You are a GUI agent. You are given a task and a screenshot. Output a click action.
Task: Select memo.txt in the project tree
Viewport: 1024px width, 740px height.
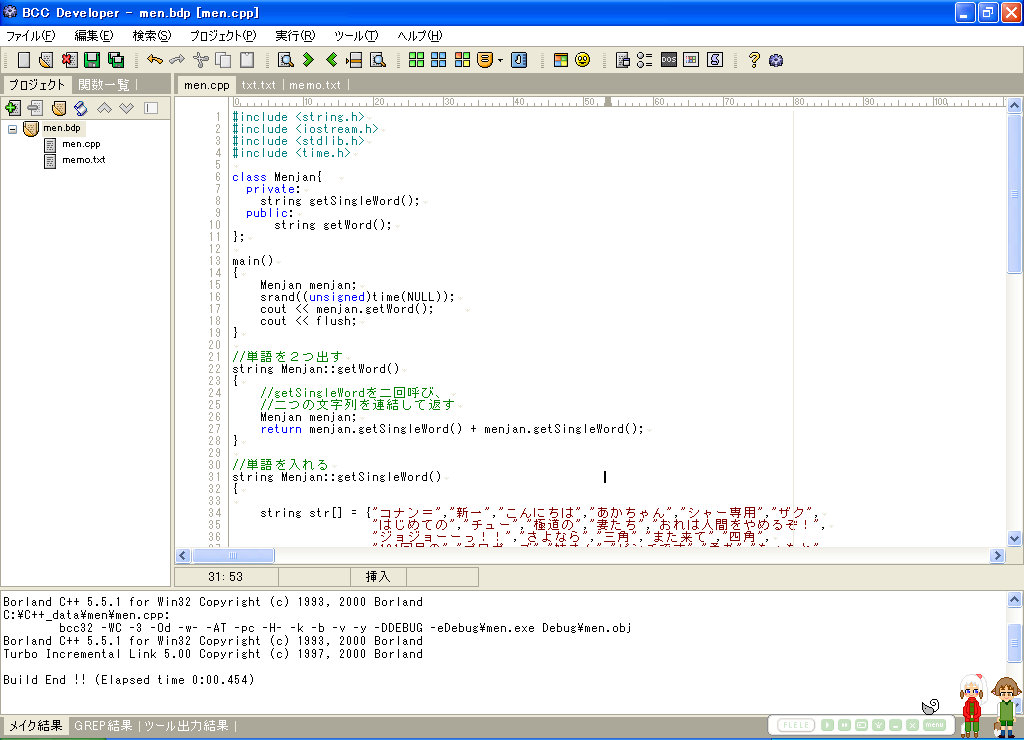[x=83, y=160]
